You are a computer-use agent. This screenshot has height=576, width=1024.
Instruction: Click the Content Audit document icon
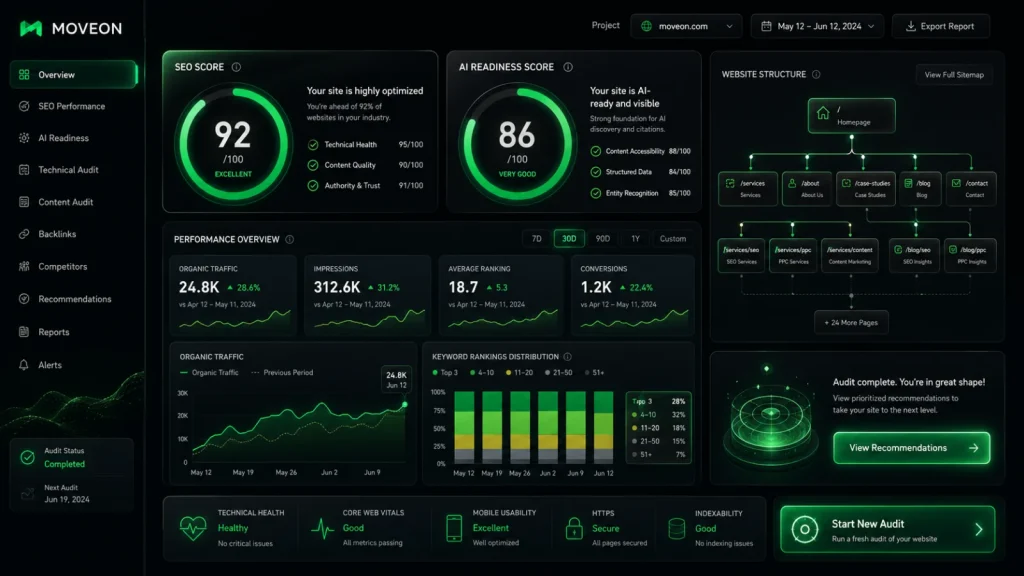(24, 202)
